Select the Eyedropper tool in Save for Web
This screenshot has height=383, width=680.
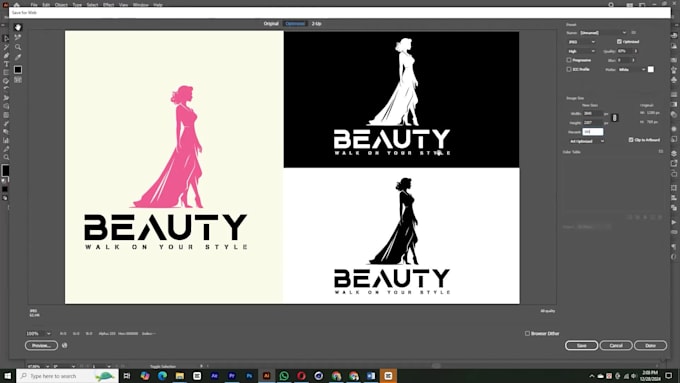pos(18,57)
